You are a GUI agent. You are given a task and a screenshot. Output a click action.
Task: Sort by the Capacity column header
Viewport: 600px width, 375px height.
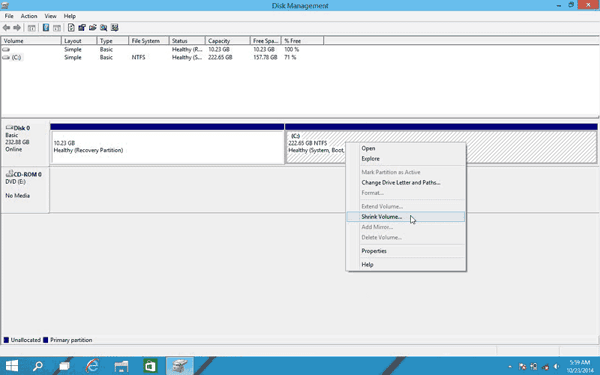(228, 41)
